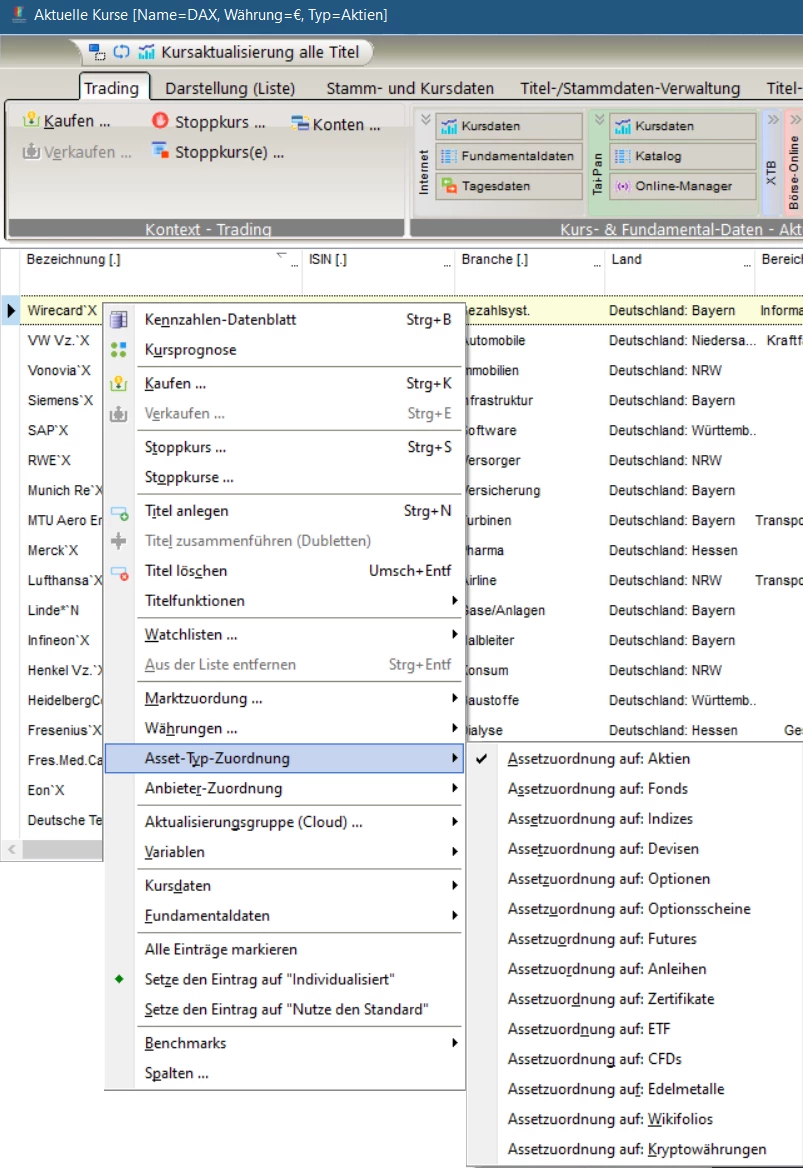Select the Linde*`N row
The height and width of the screenshot is (1168, 803).
(x=53, y=610)
